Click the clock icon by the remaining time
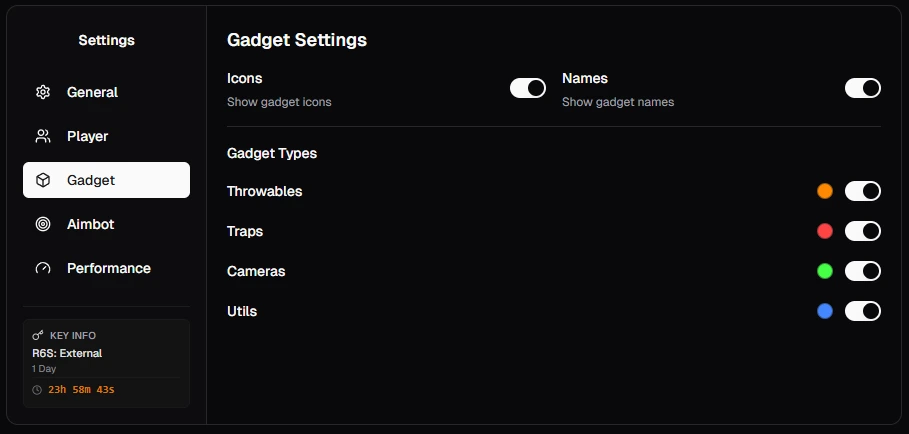Viewport: 909px width, 434px height. click(37, 390)
